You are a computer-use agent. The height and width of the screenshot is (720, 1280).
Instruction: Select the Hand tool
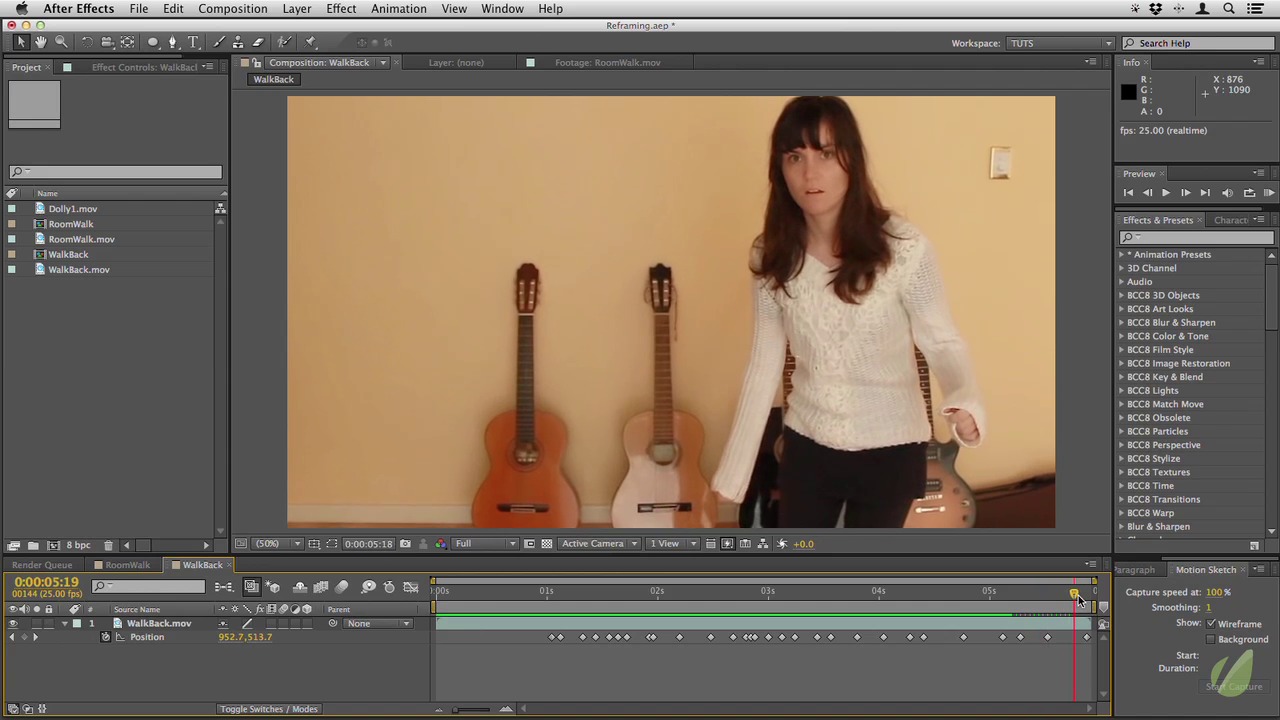click(x=41, y=42)
